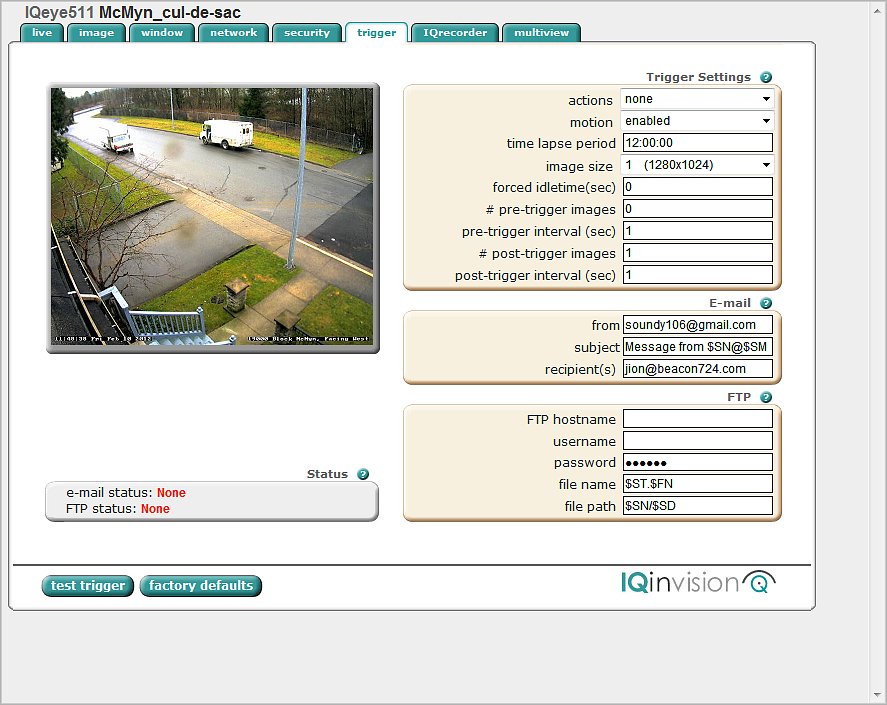Click the FTP file name field
887x705 pixels.
point(697,484)
